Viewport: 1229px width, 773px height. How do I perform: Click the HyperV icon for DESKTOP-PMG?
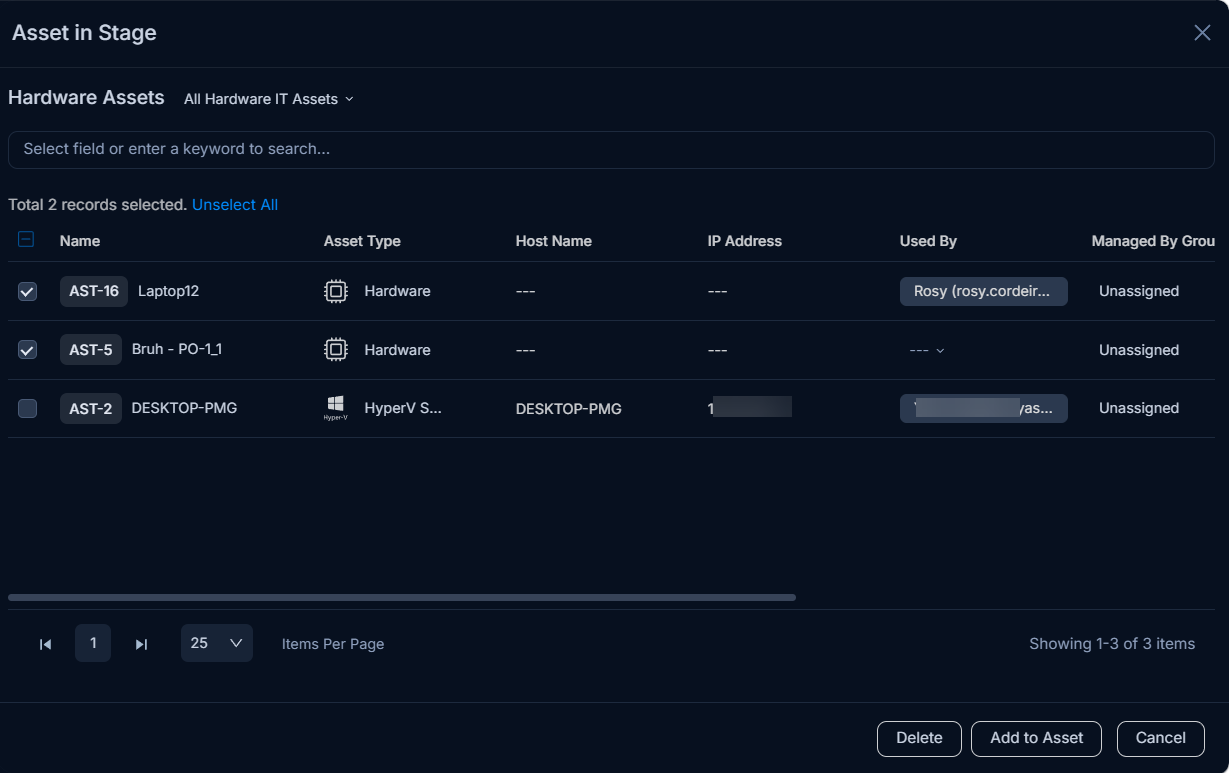tap(336, 408)
